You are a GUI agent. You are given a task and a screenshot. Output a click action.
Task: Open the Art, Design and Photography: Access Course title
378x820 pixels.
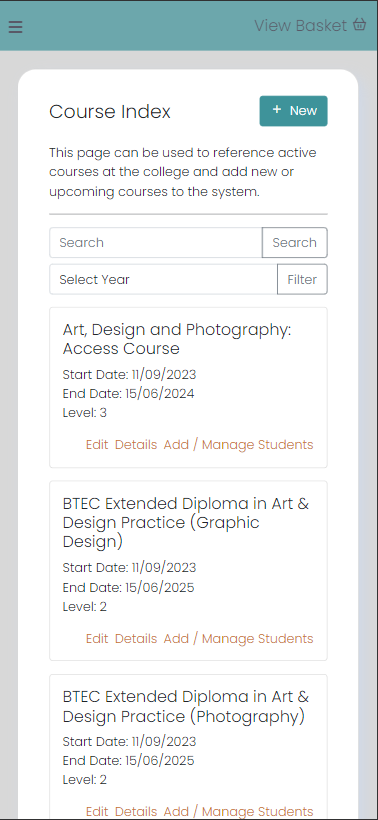(x=177, y=339)
